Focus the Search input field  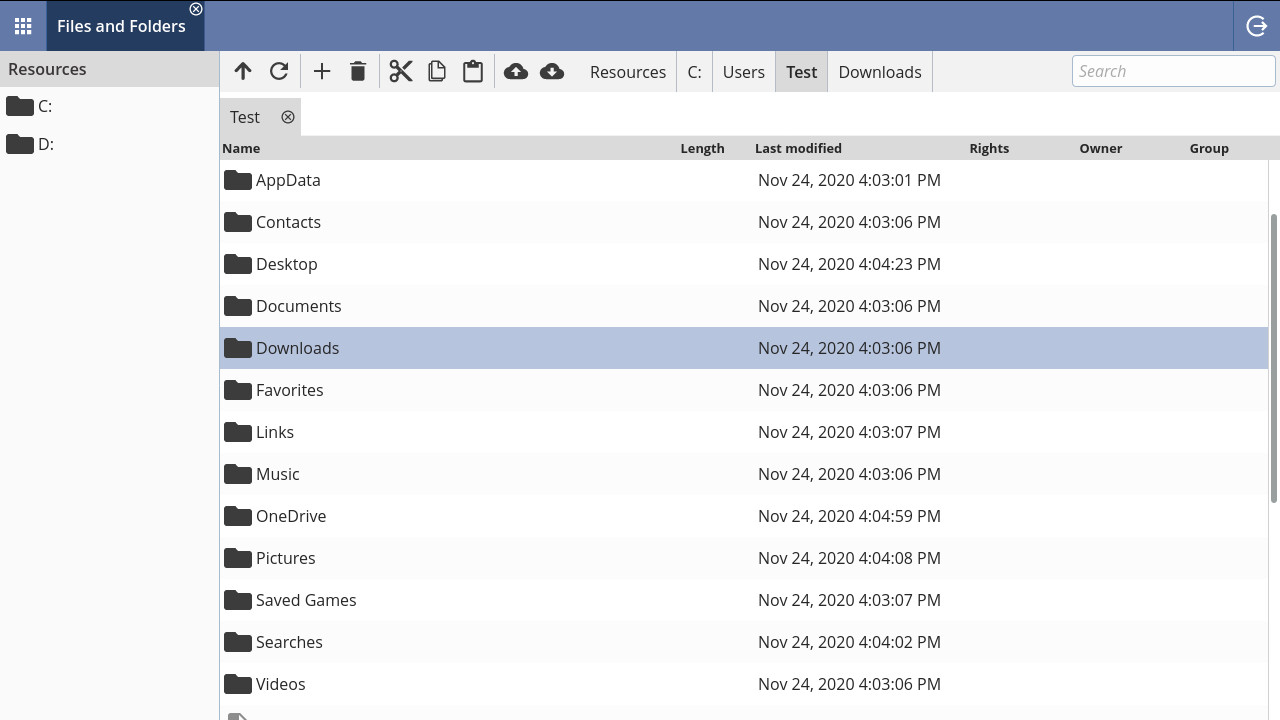click(x=1174, y=71)
